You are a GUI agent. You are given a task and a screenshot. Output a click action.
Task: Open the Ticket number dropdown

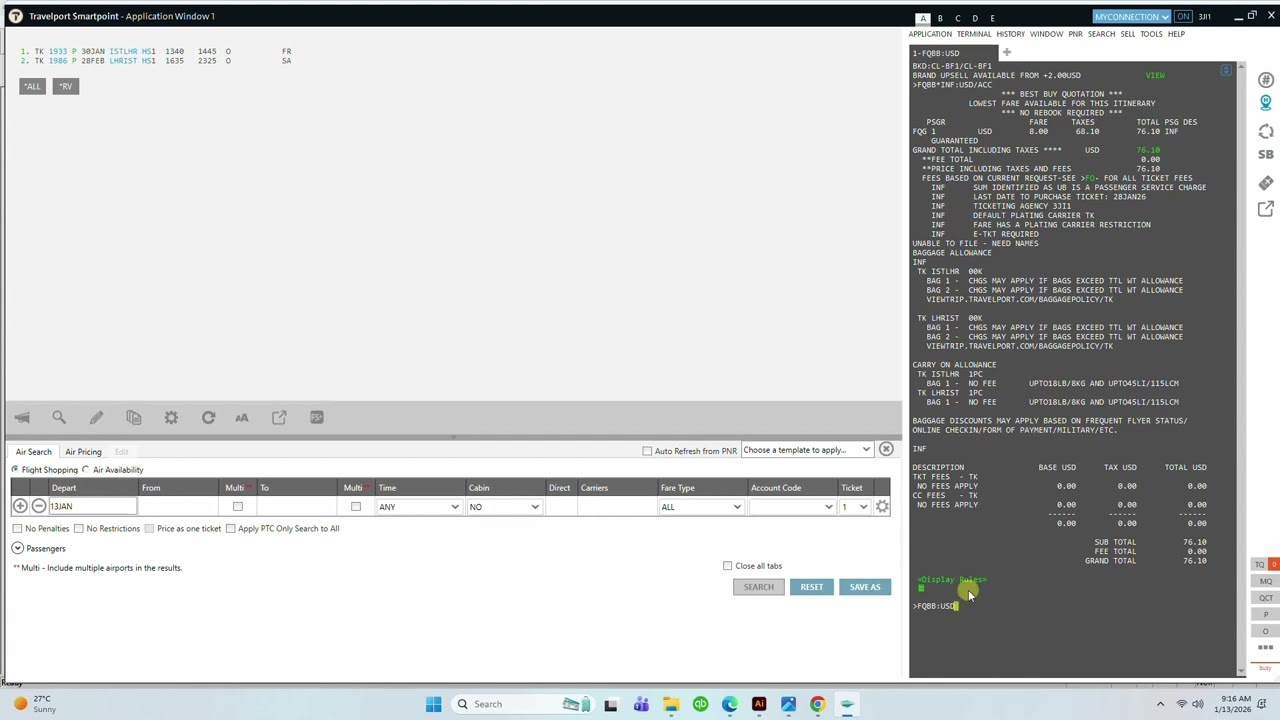click(x=855, y=507)
